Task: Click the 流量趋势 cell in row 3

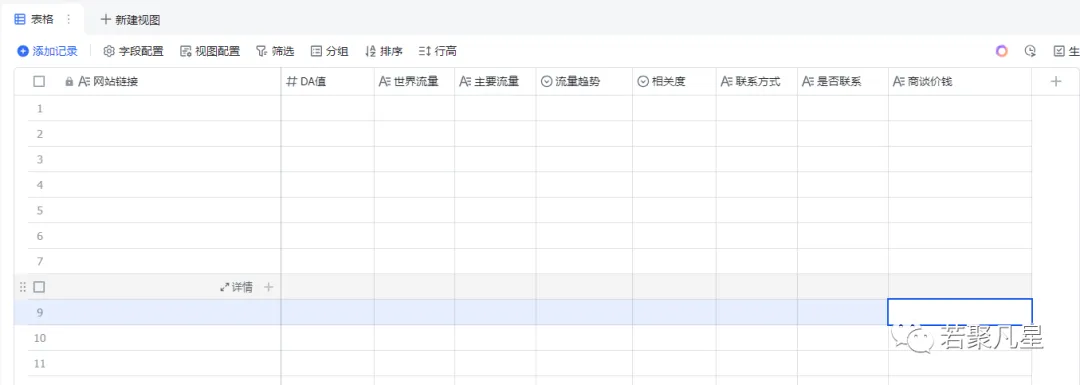Action: click(x=584, y=159)
